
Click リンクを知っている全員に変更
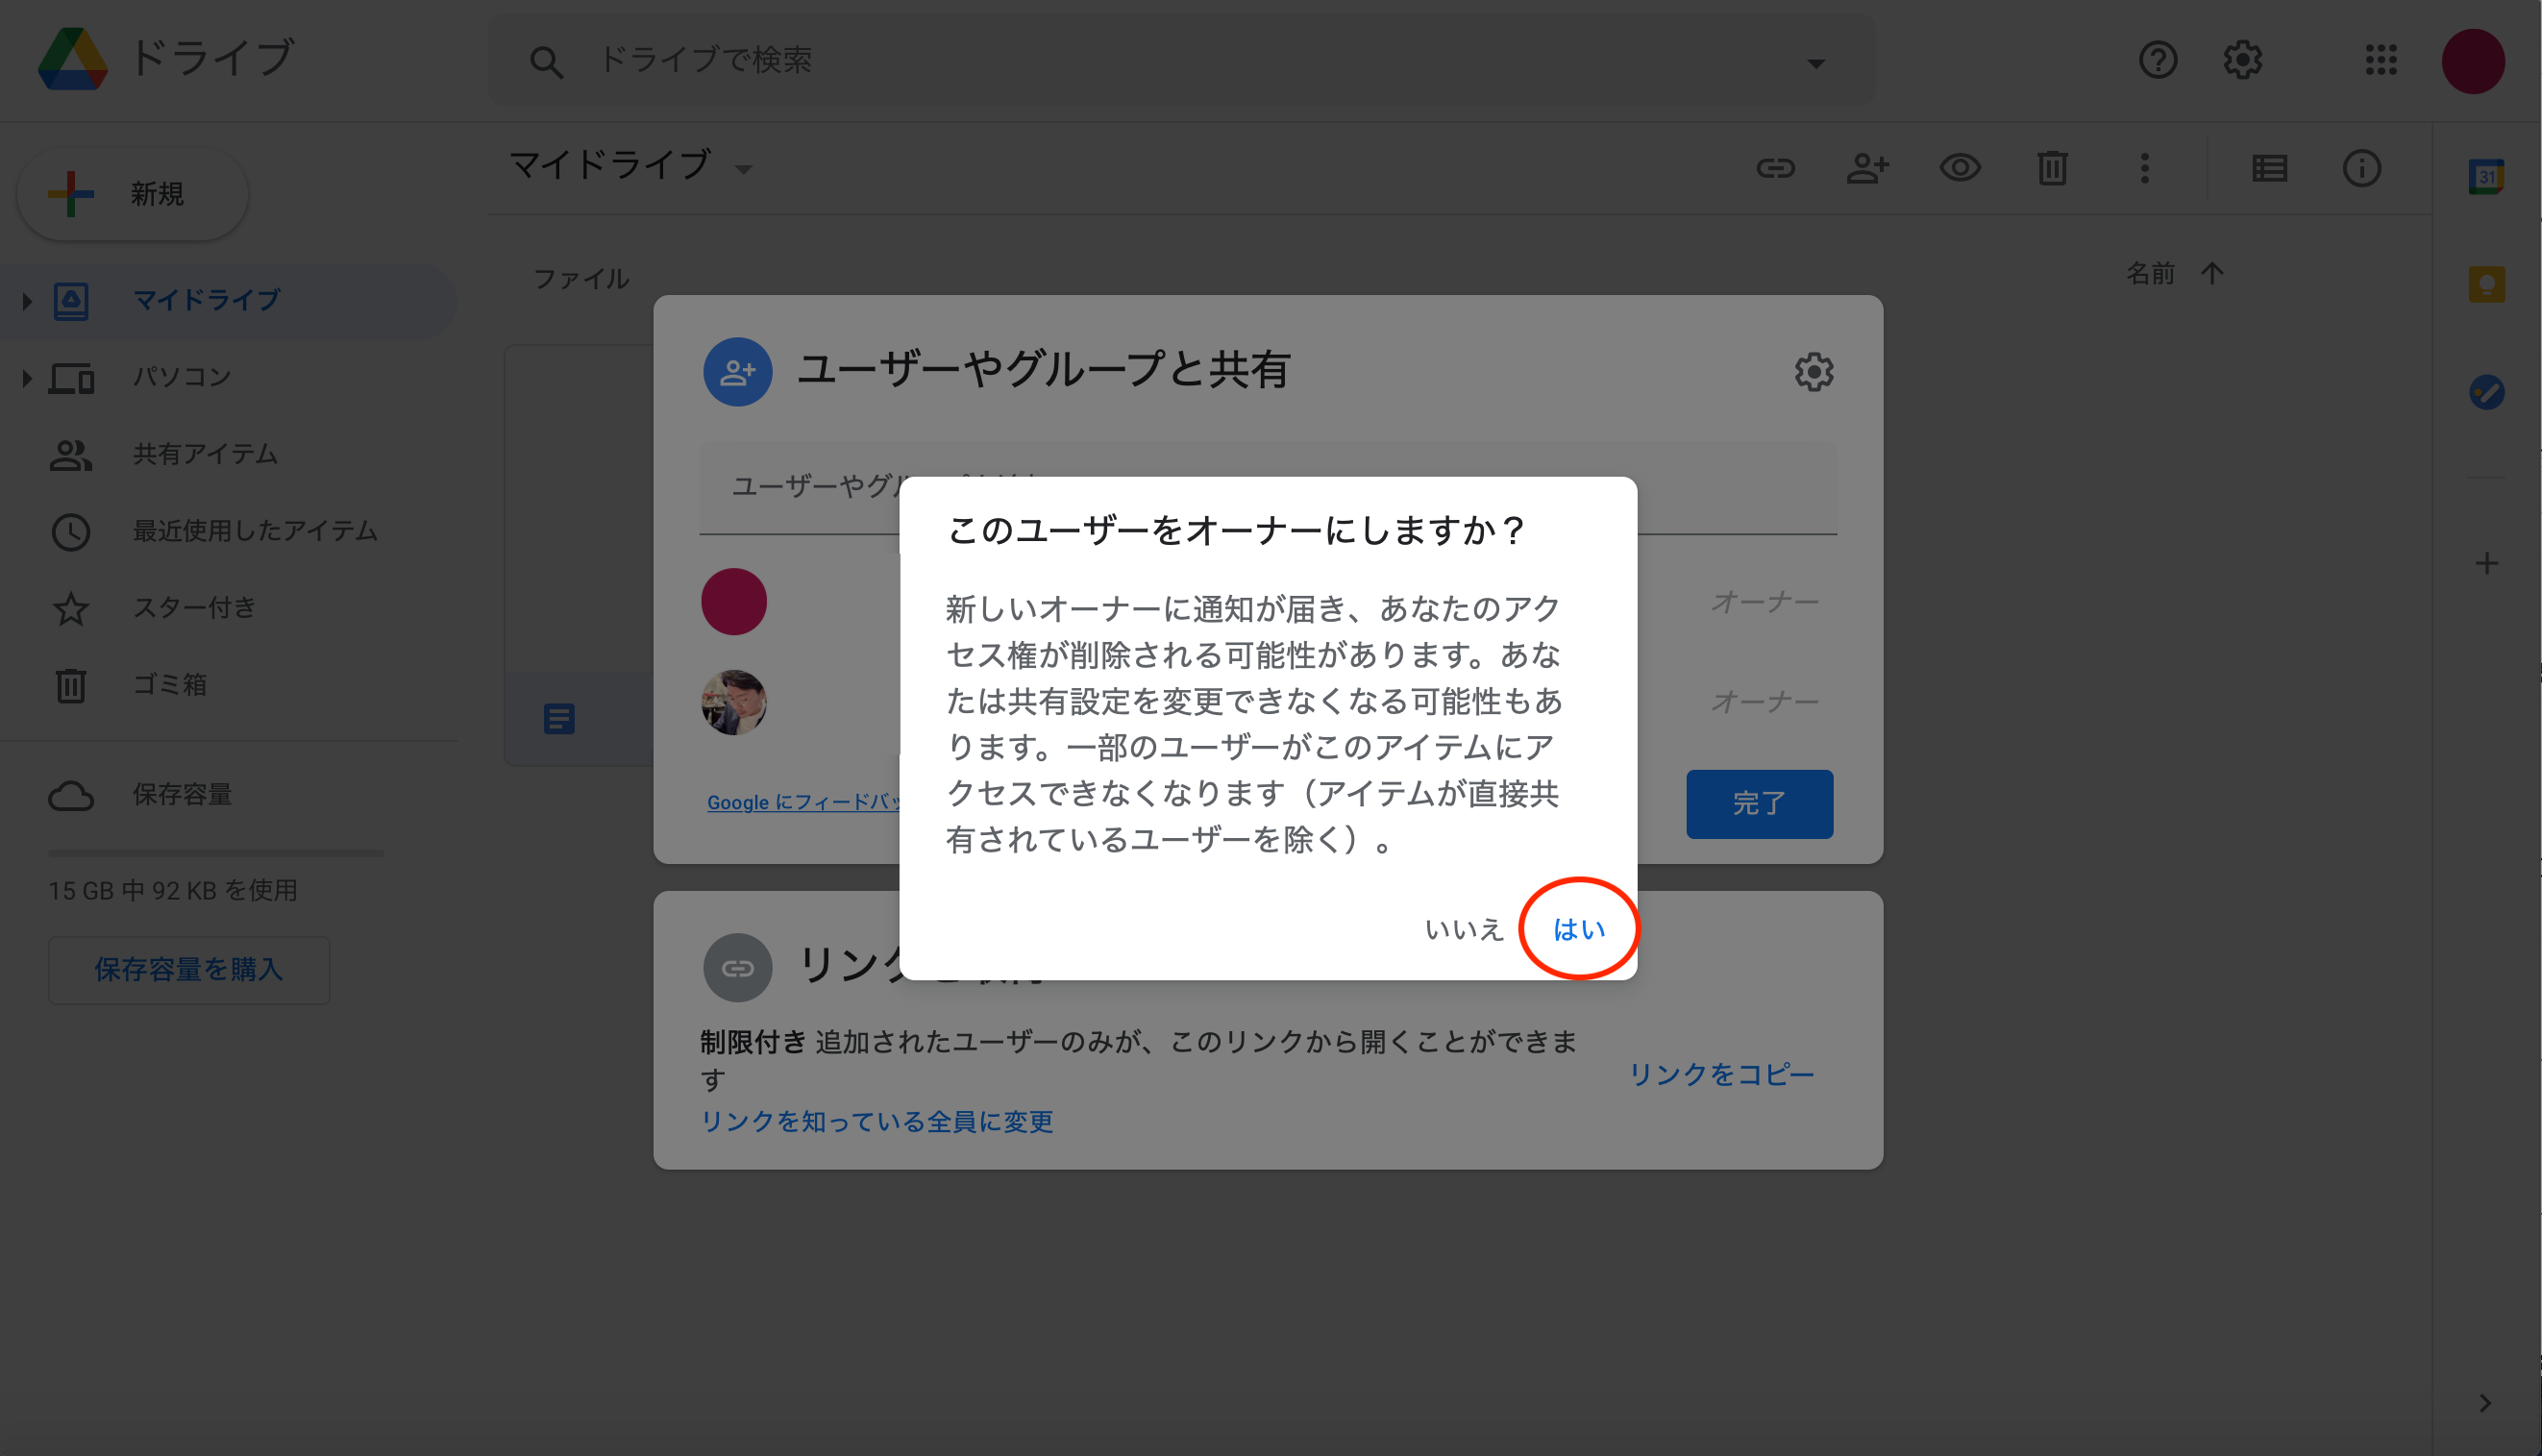coord(877,1121)
